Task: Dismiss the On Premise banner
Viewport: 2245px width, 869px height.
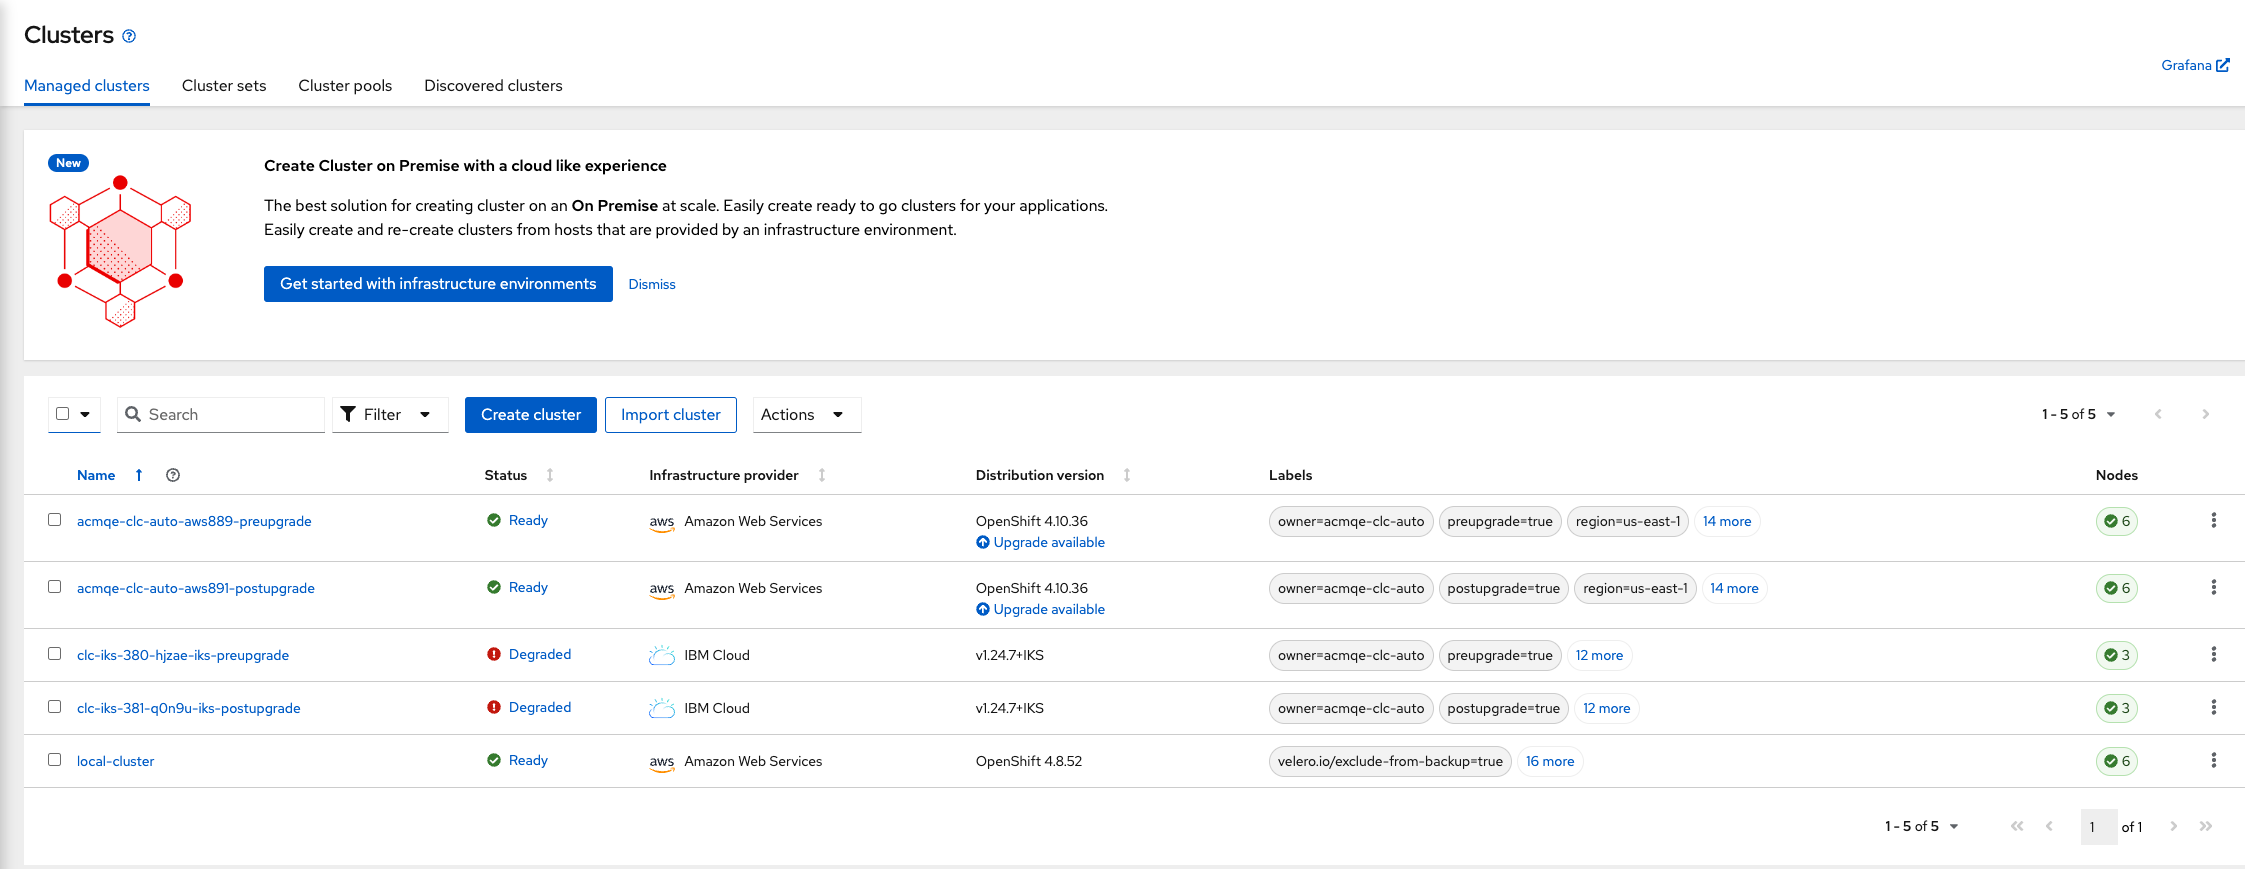Action: click(x=652, y=284)
